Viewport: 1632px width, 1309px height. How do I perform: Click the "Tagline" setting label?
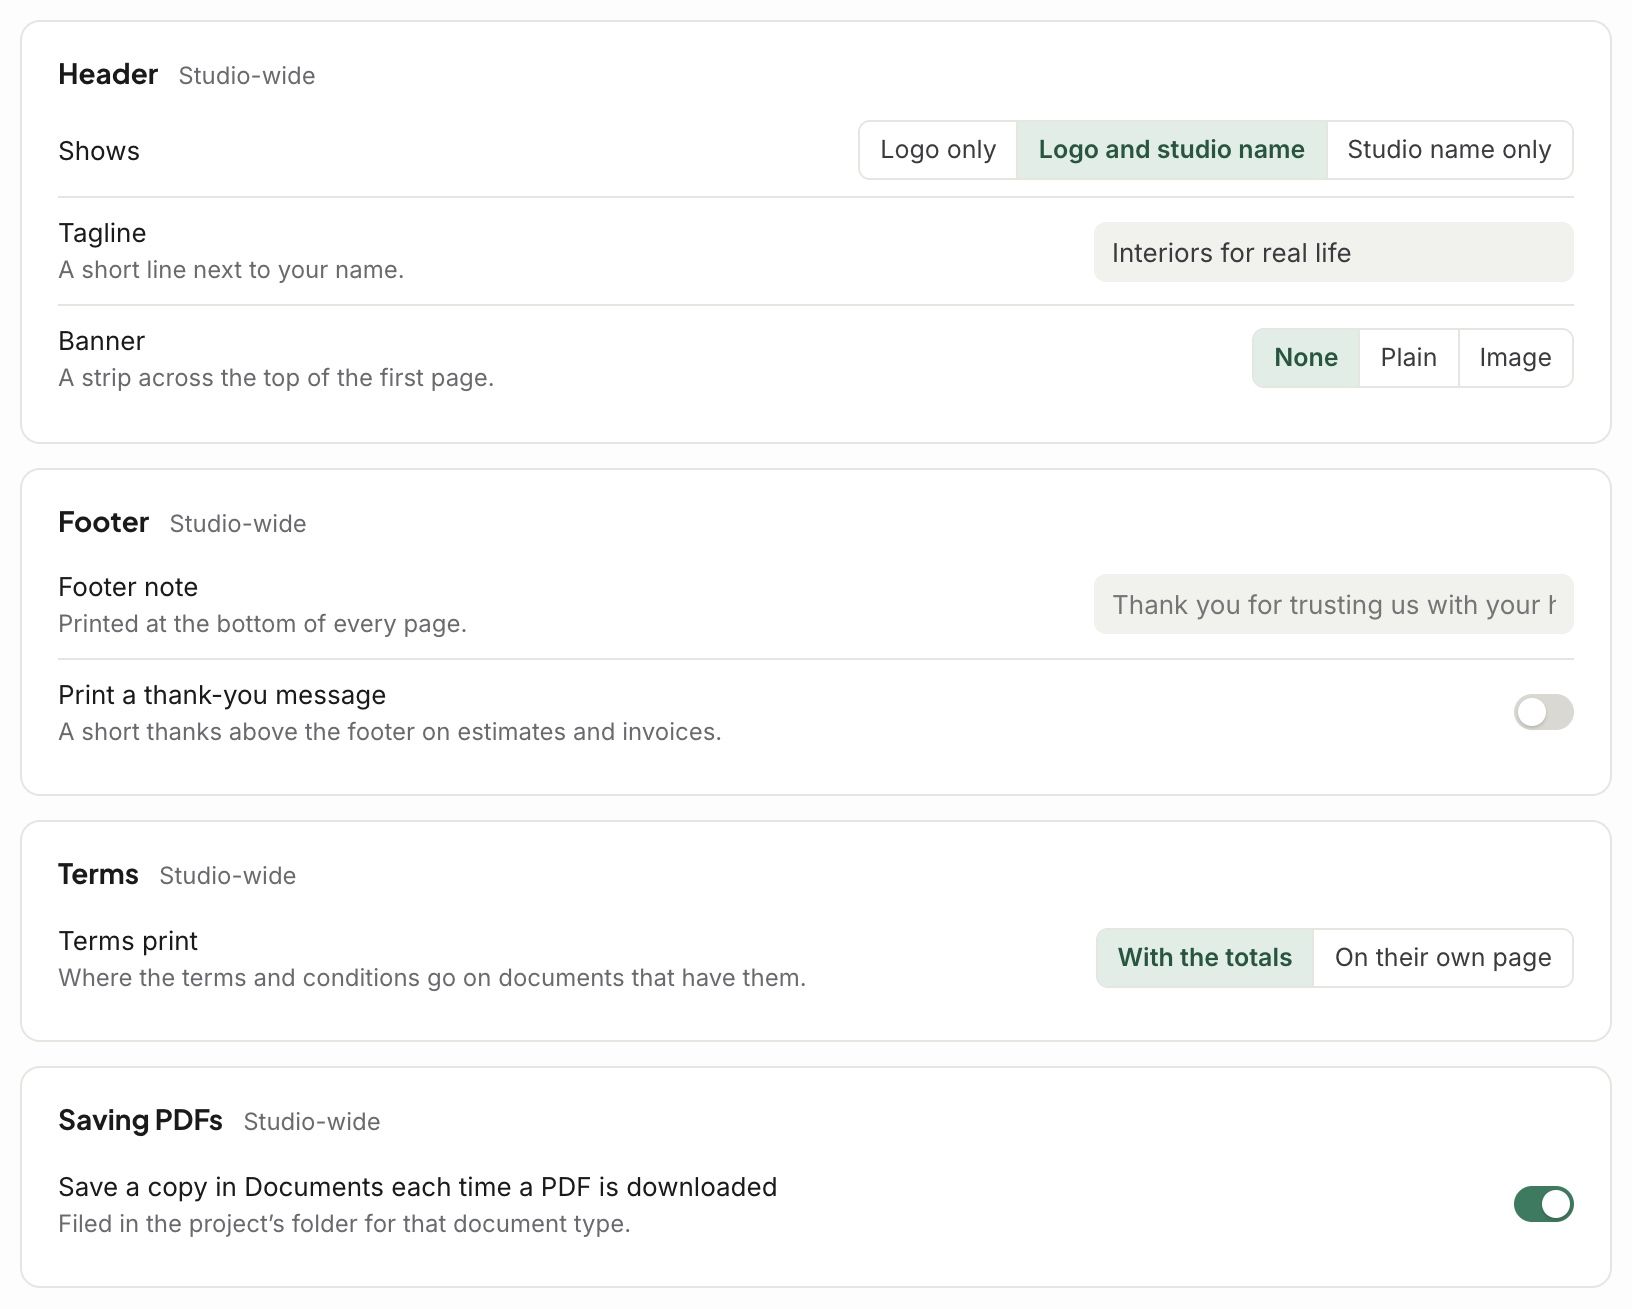pyautogui.click(x=102, y=233)
